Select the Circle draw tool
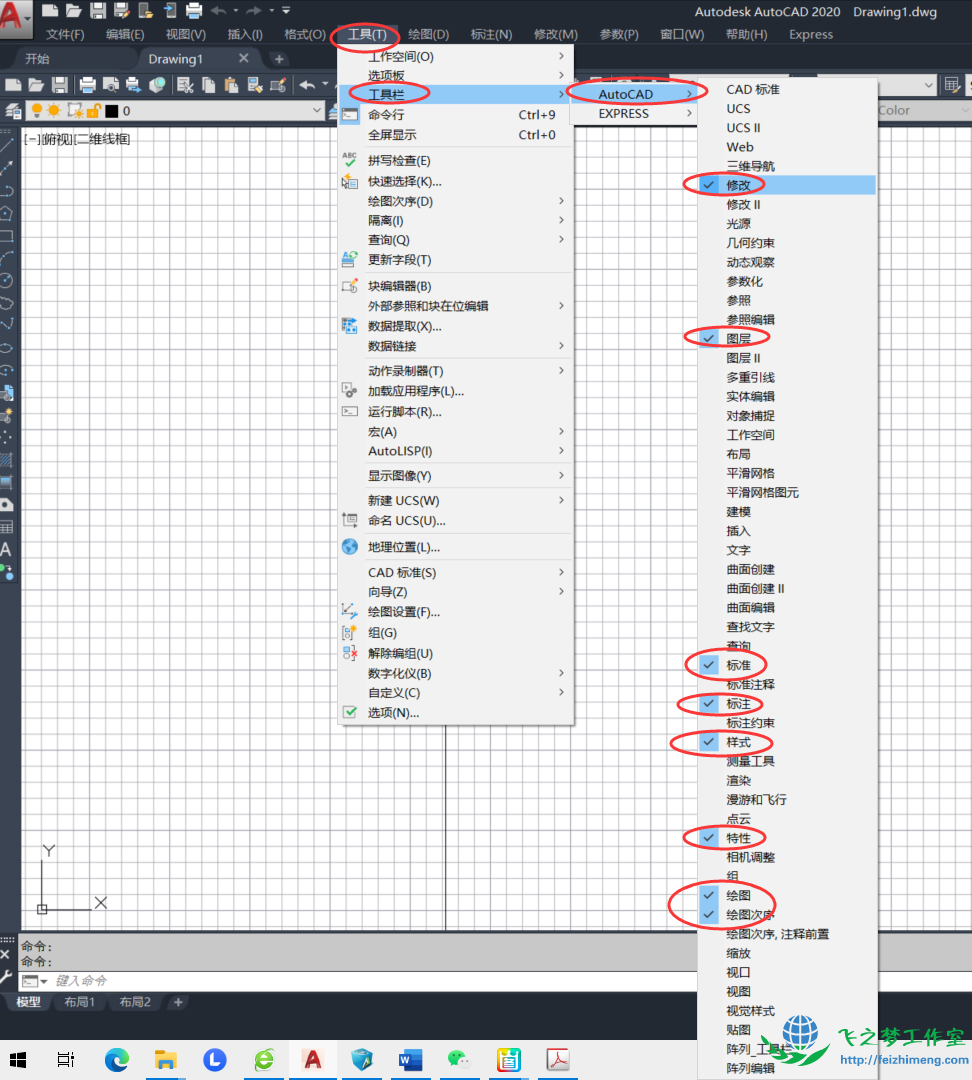Screen dimensions: 972x1080 pos(7,280)
